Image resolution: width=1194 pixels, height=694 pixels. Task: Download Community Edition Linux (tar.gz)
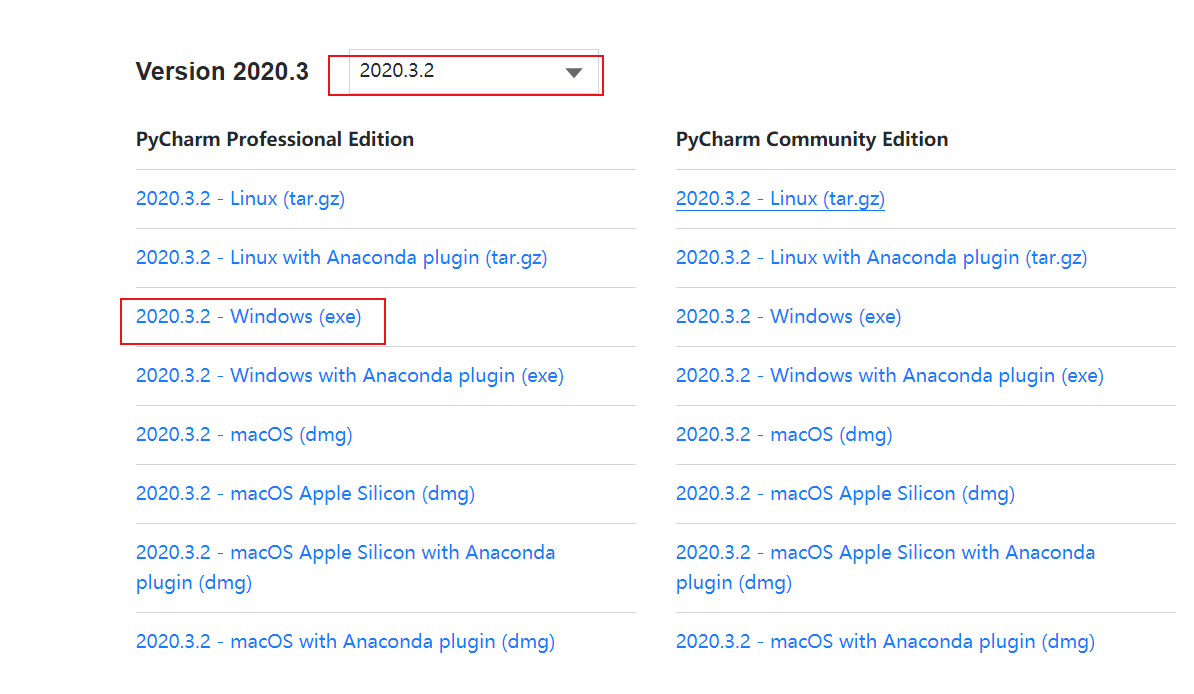[x=780, y=198]
